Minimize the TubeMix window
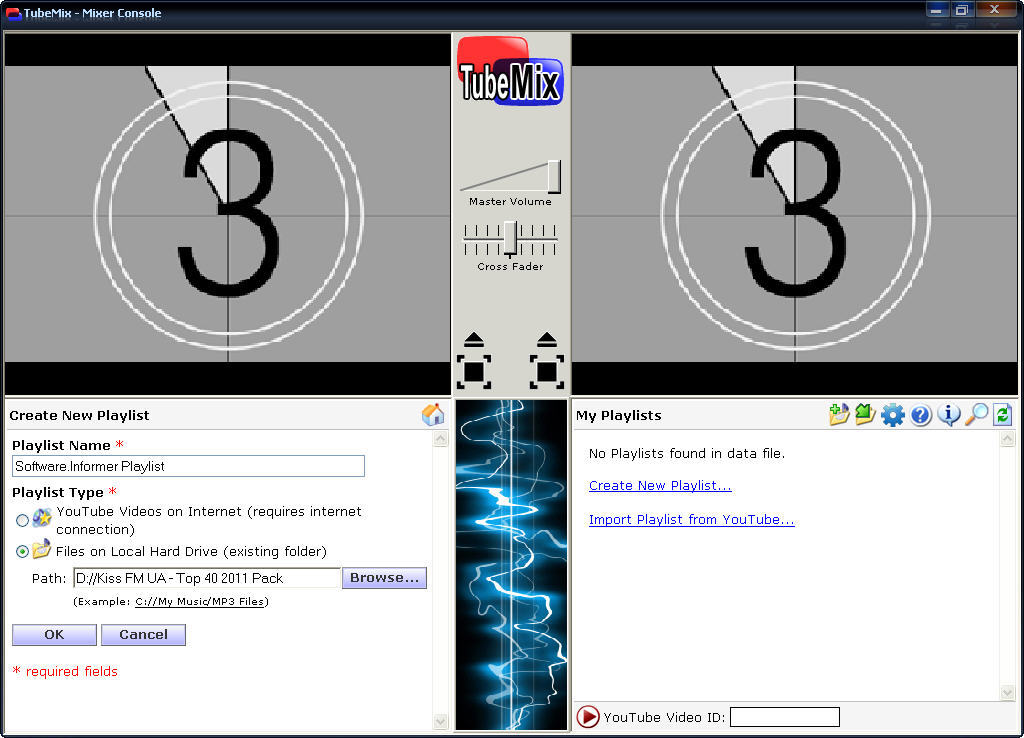 tap(936, 10)
